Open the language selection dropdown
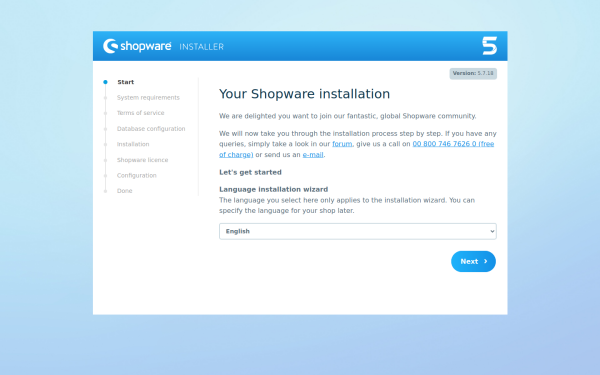 coord(358,231)
